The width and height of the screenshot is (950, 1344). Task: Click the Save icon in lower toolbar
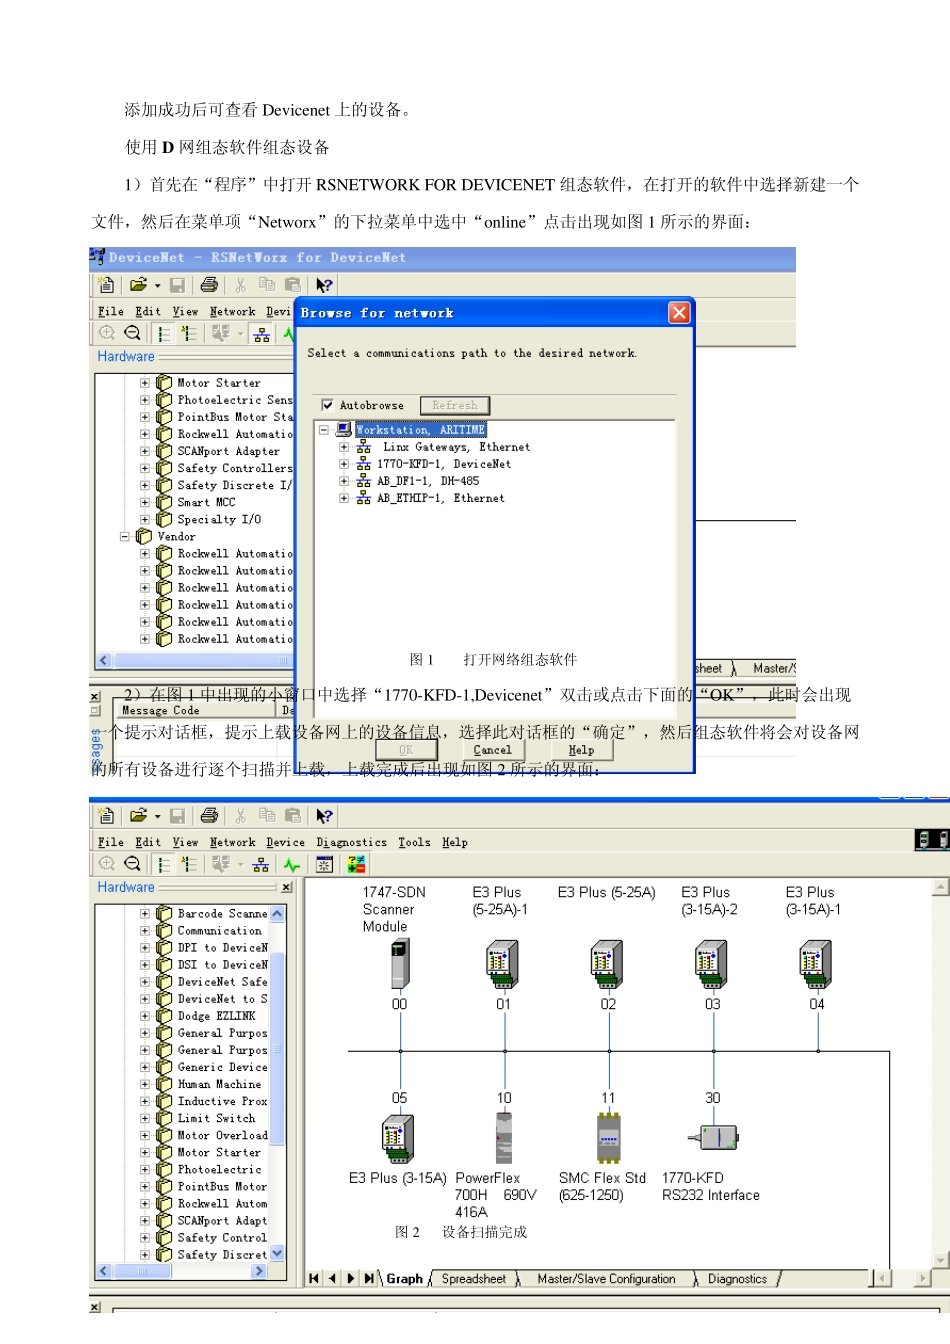(178, 816)
